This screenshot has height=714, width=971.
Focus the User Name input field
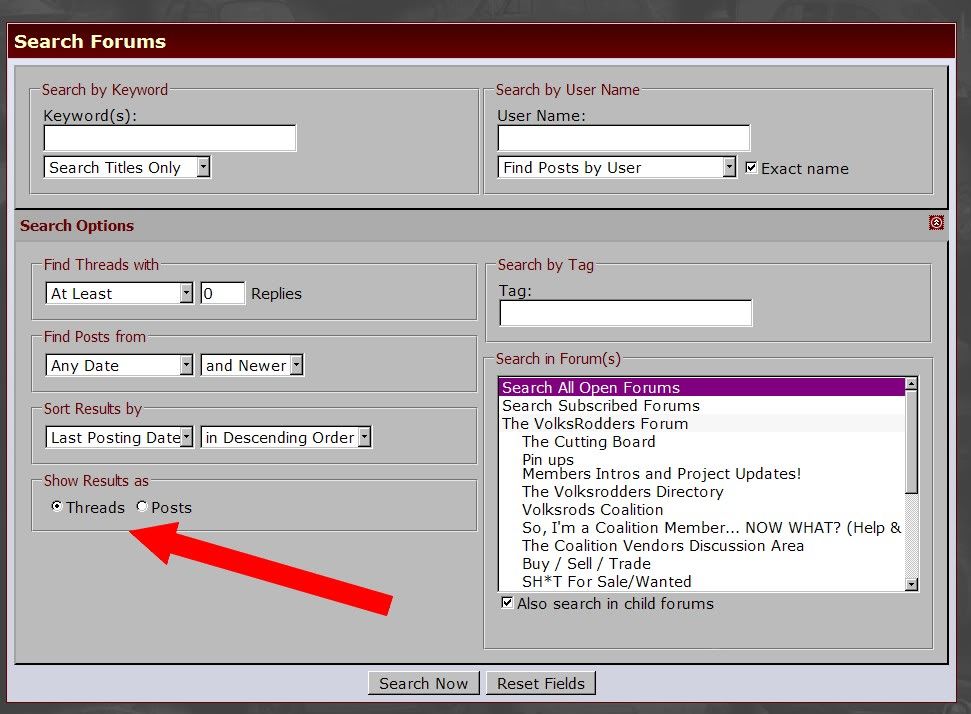pyautogui.click(x=624, y=137)
